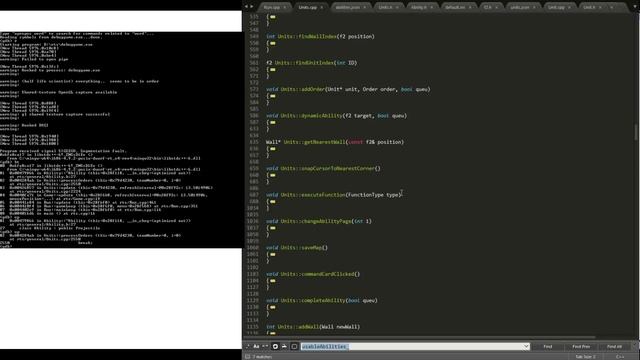Unfold the collapsed body of executeFunction

click(x=273, y=202)
